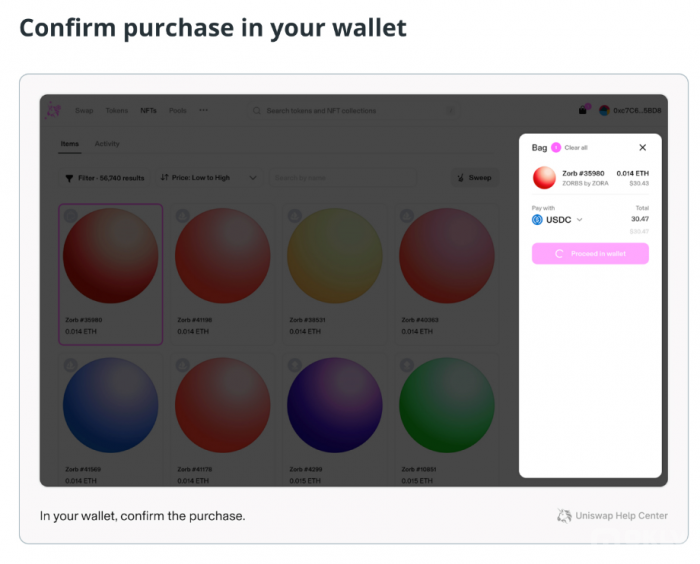Image resolution: width=700 pixels, height=564 pixels.
Task: Switch to the Activity tab
Action: (107, 144)
